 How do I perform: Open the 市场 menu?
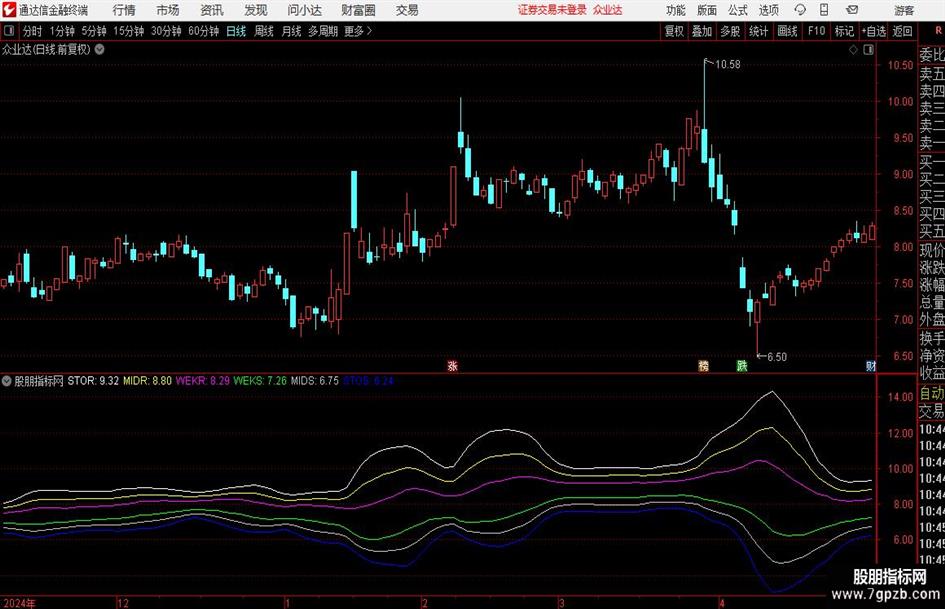168,10
